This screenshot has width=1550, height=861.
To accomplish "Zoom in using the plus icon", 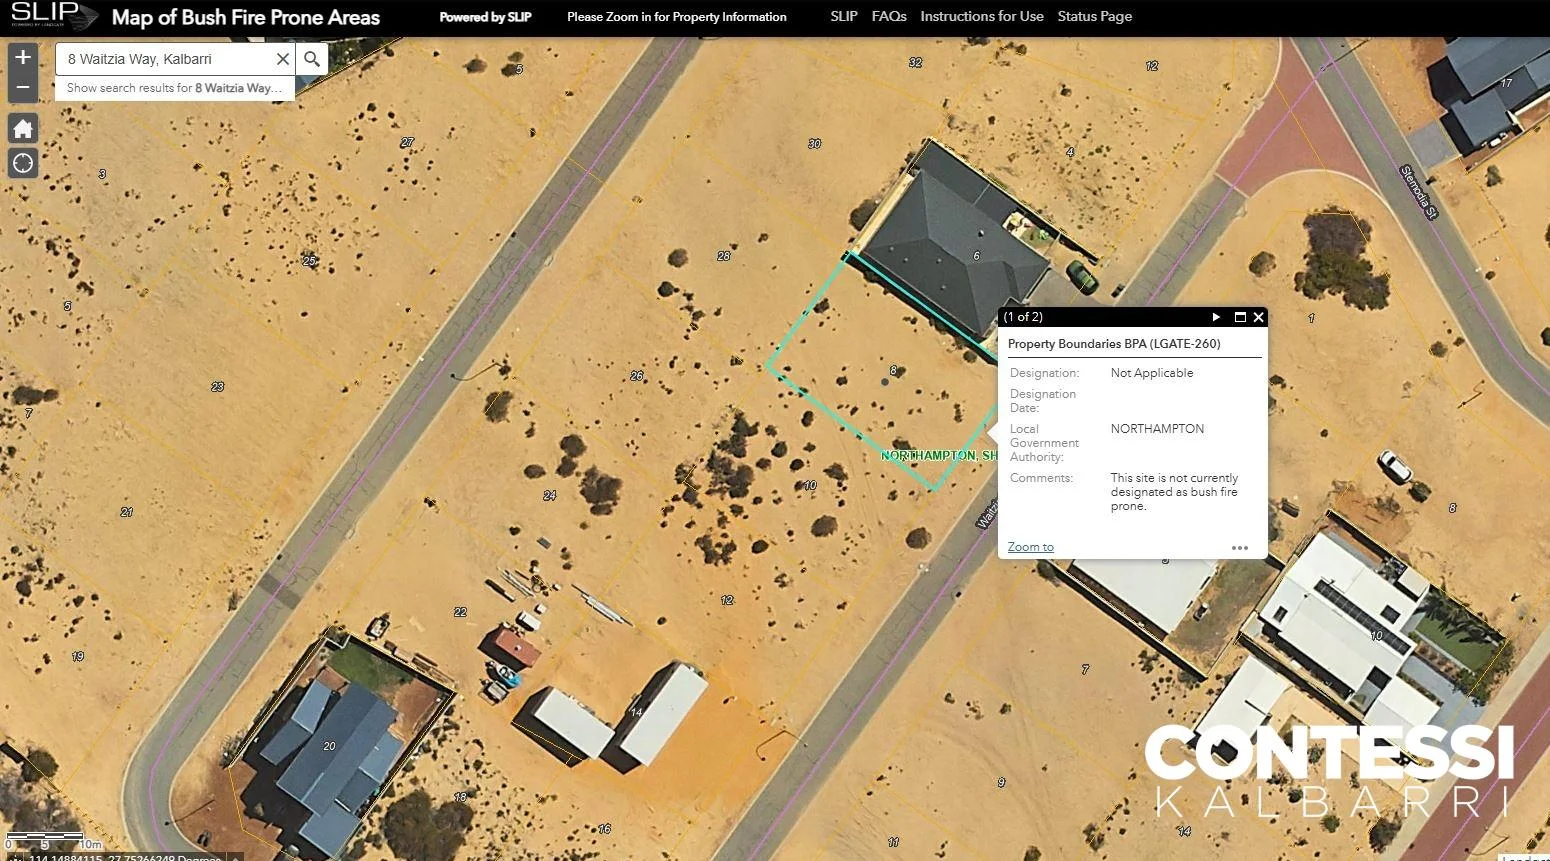I will tap(22, 58).
